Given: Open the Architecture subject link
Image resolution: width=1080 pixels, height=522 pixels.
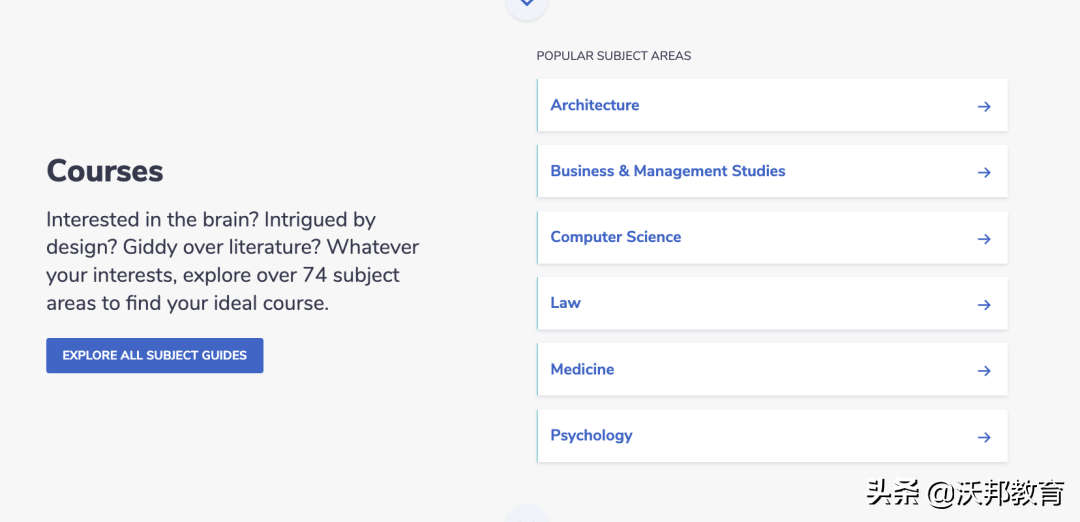Looking at the screenshot, I should point(594,105).
